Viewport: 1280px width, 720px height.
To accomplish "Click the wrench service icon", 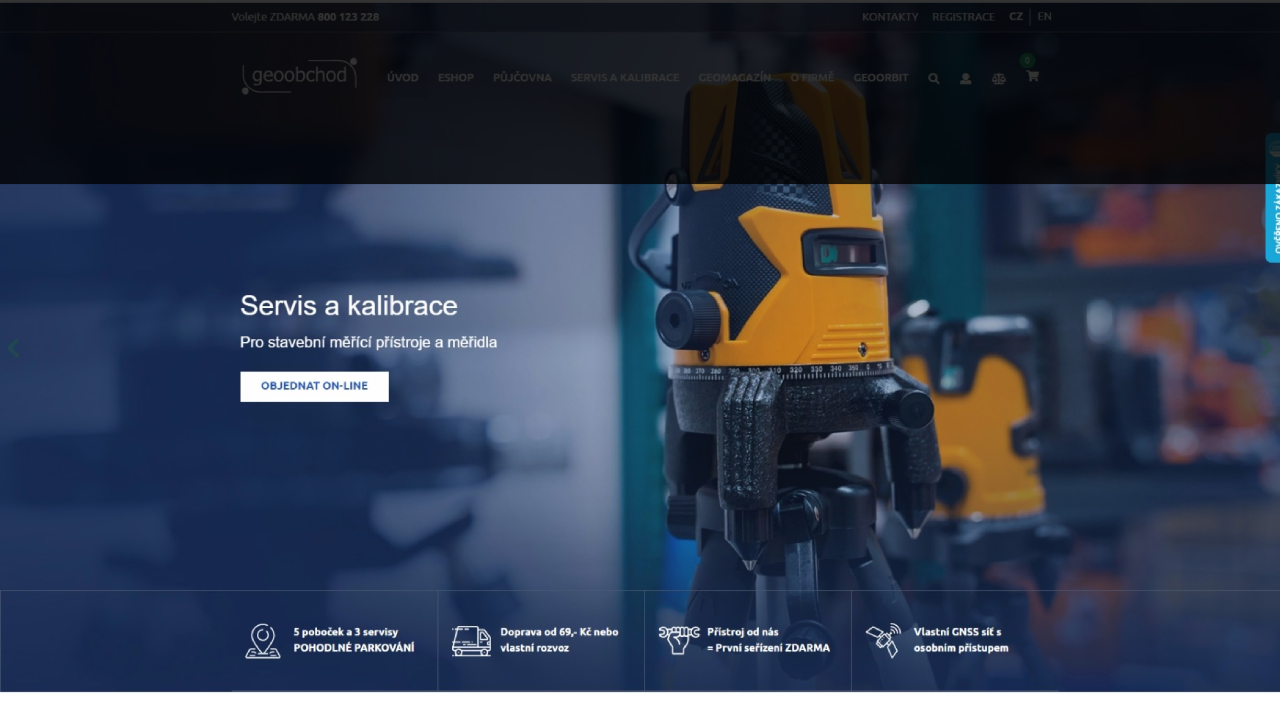I will 679,639.
